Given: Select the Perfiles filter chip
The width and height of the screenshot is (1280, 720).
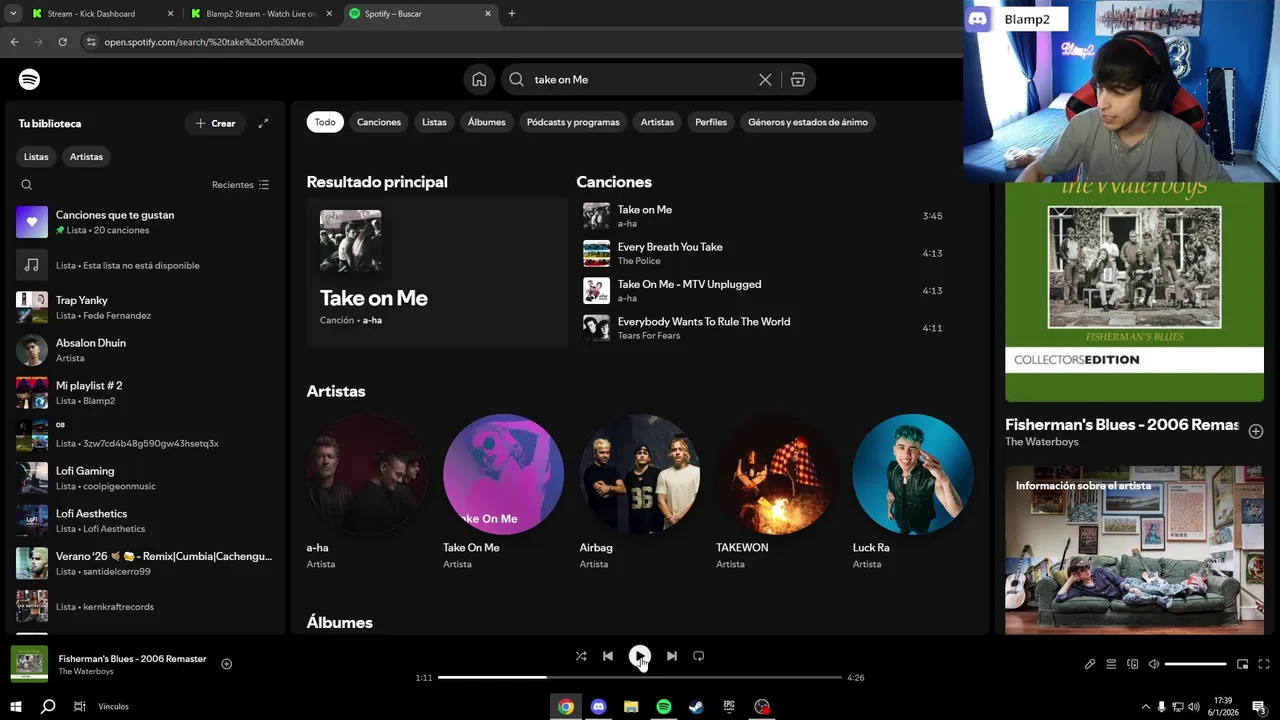Looking at the screenshot, I should (x=711, y=122).
